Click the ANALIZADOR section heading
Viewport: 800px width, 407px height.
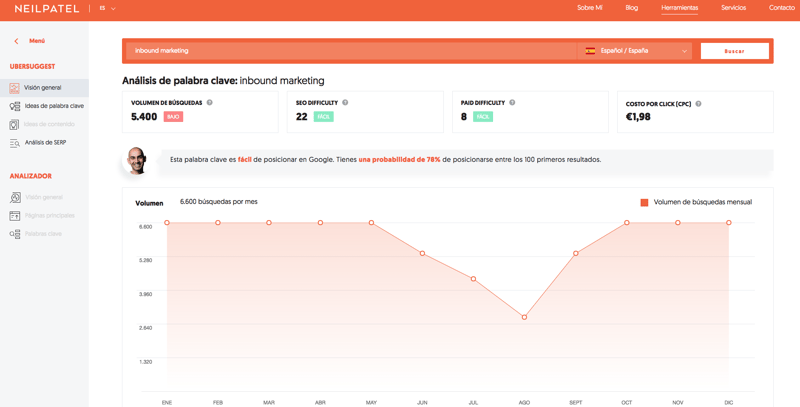[31, 176]
